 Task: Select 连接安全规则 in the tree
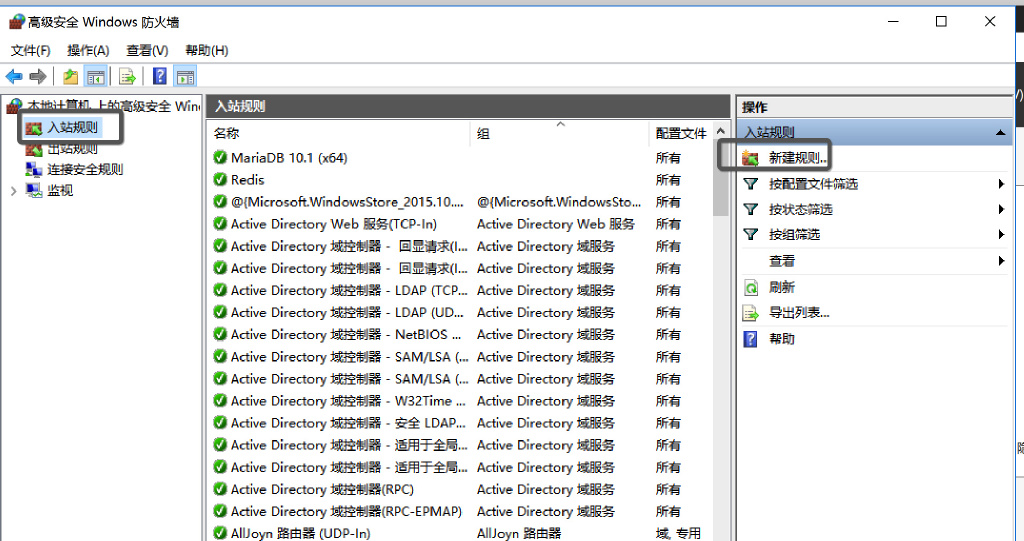85,169
